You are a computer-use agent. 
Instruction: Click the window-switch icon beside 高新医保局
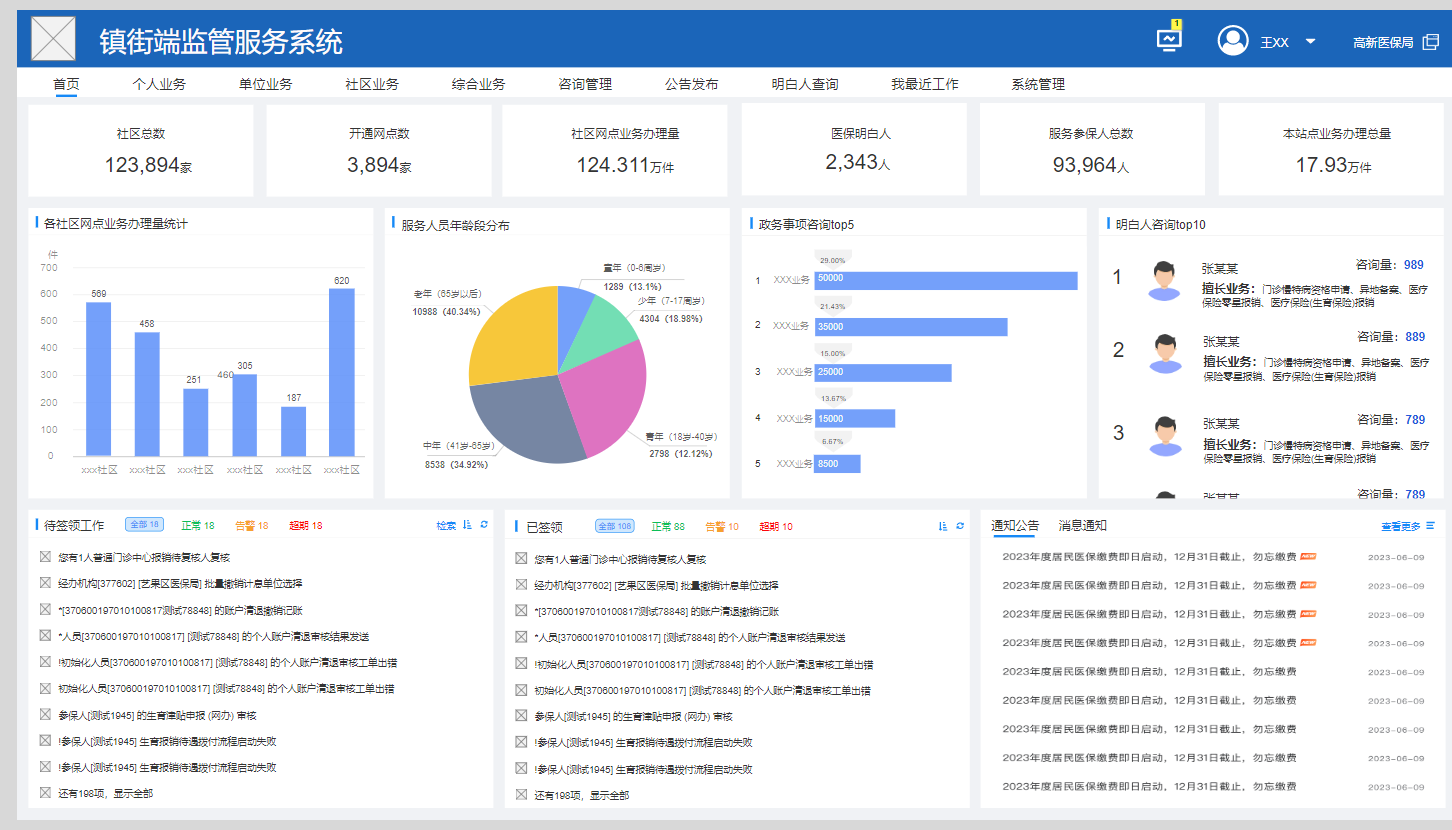[1431, 42]
